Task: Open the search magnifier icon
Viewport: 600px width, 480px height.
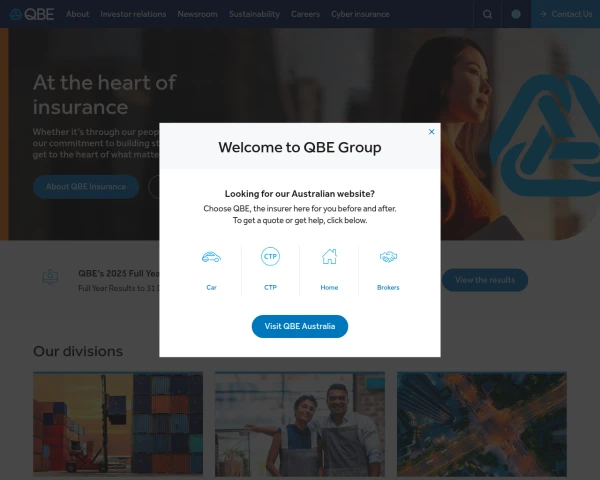Action: point(487,14)
